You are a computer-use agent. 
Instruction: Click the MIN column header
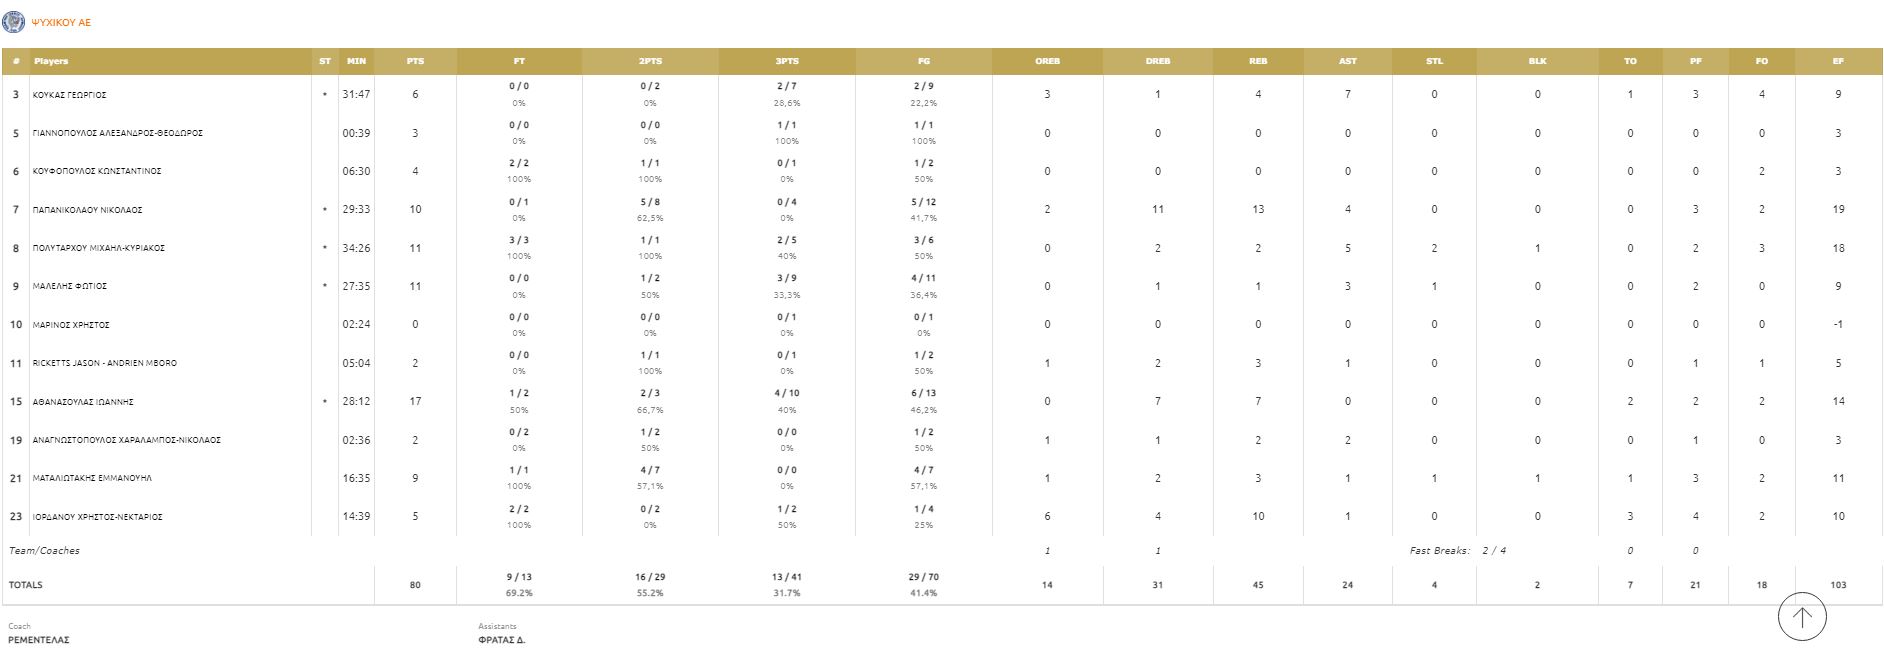click(x=356, y=61)
